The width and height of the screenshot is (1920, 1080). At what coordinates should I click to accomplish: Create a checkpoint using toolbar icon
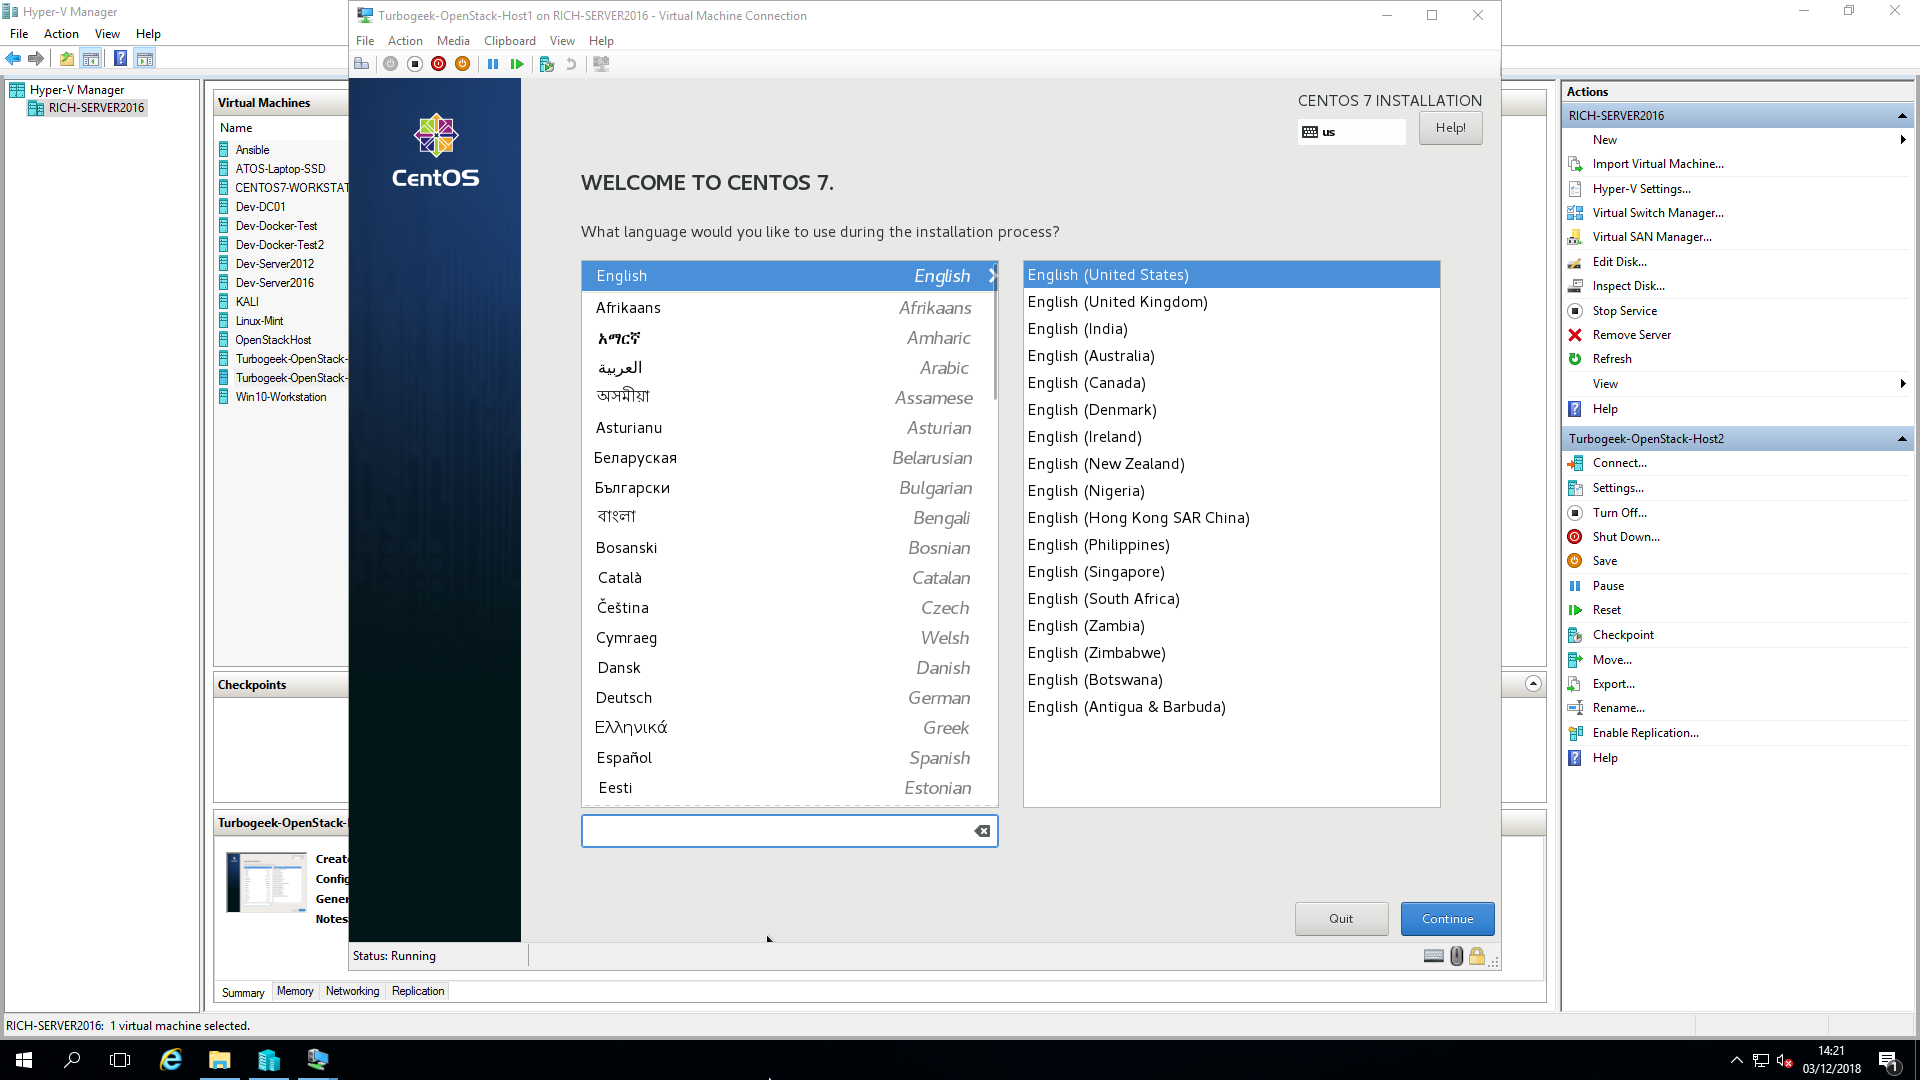pyautogui.click(x=547, y=64)
